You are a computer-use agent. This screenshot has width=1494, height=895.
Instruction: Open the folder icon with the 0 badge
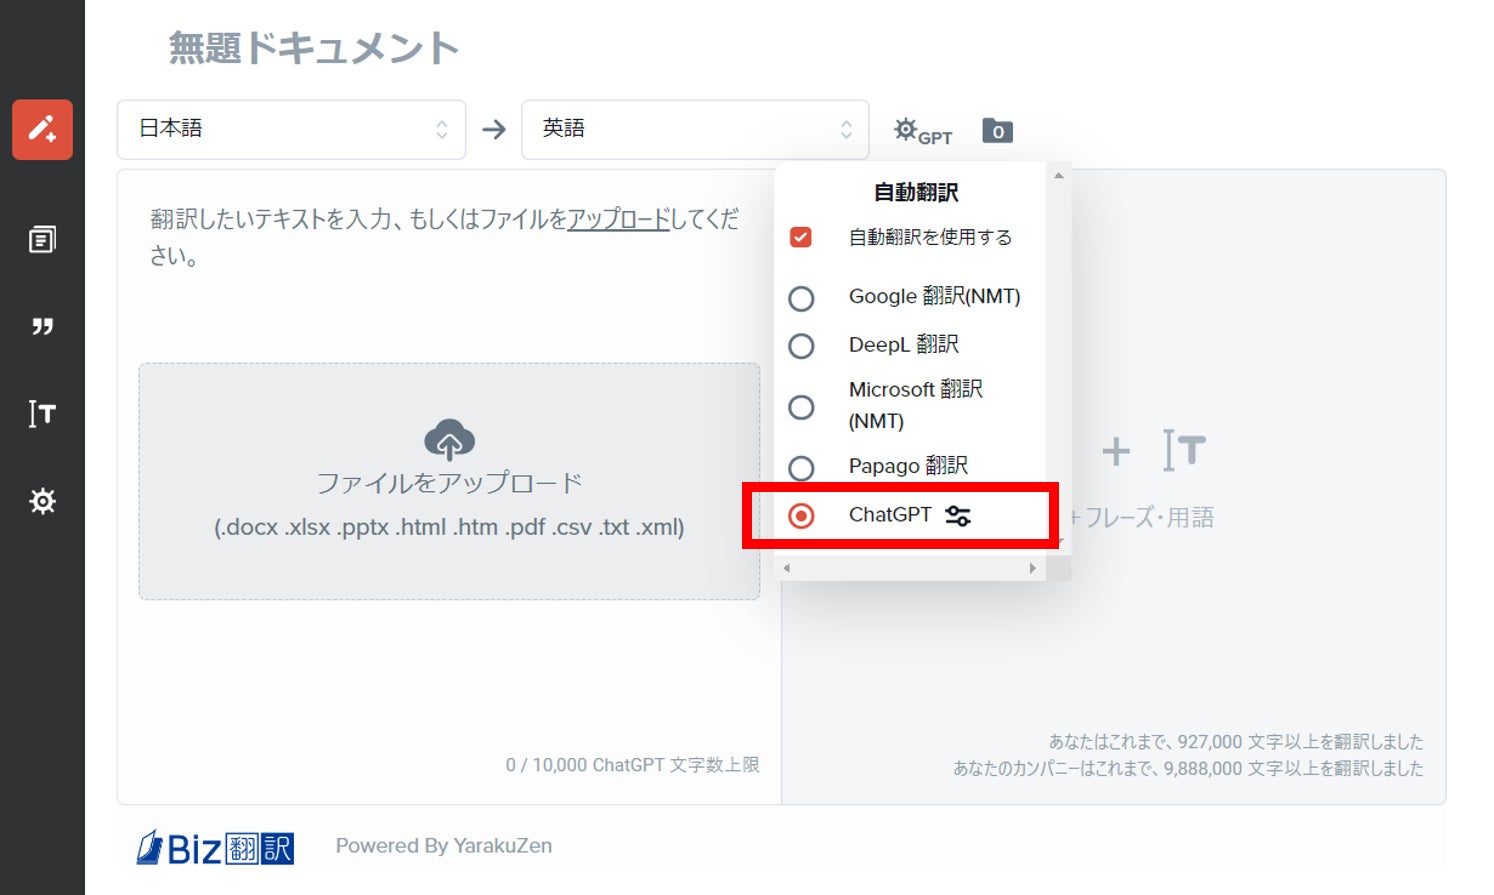coord(997,131)
